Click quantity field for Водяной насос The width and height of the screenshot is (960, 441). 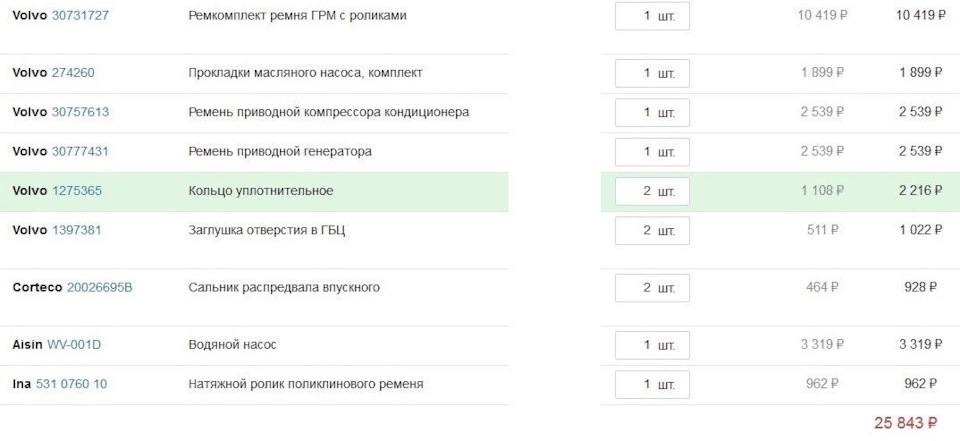click(x=652, y=345)
